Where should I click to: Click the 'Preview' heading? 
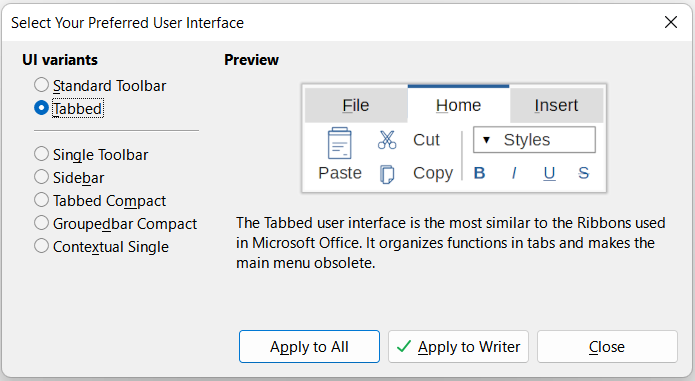click(x=251, y=60)
